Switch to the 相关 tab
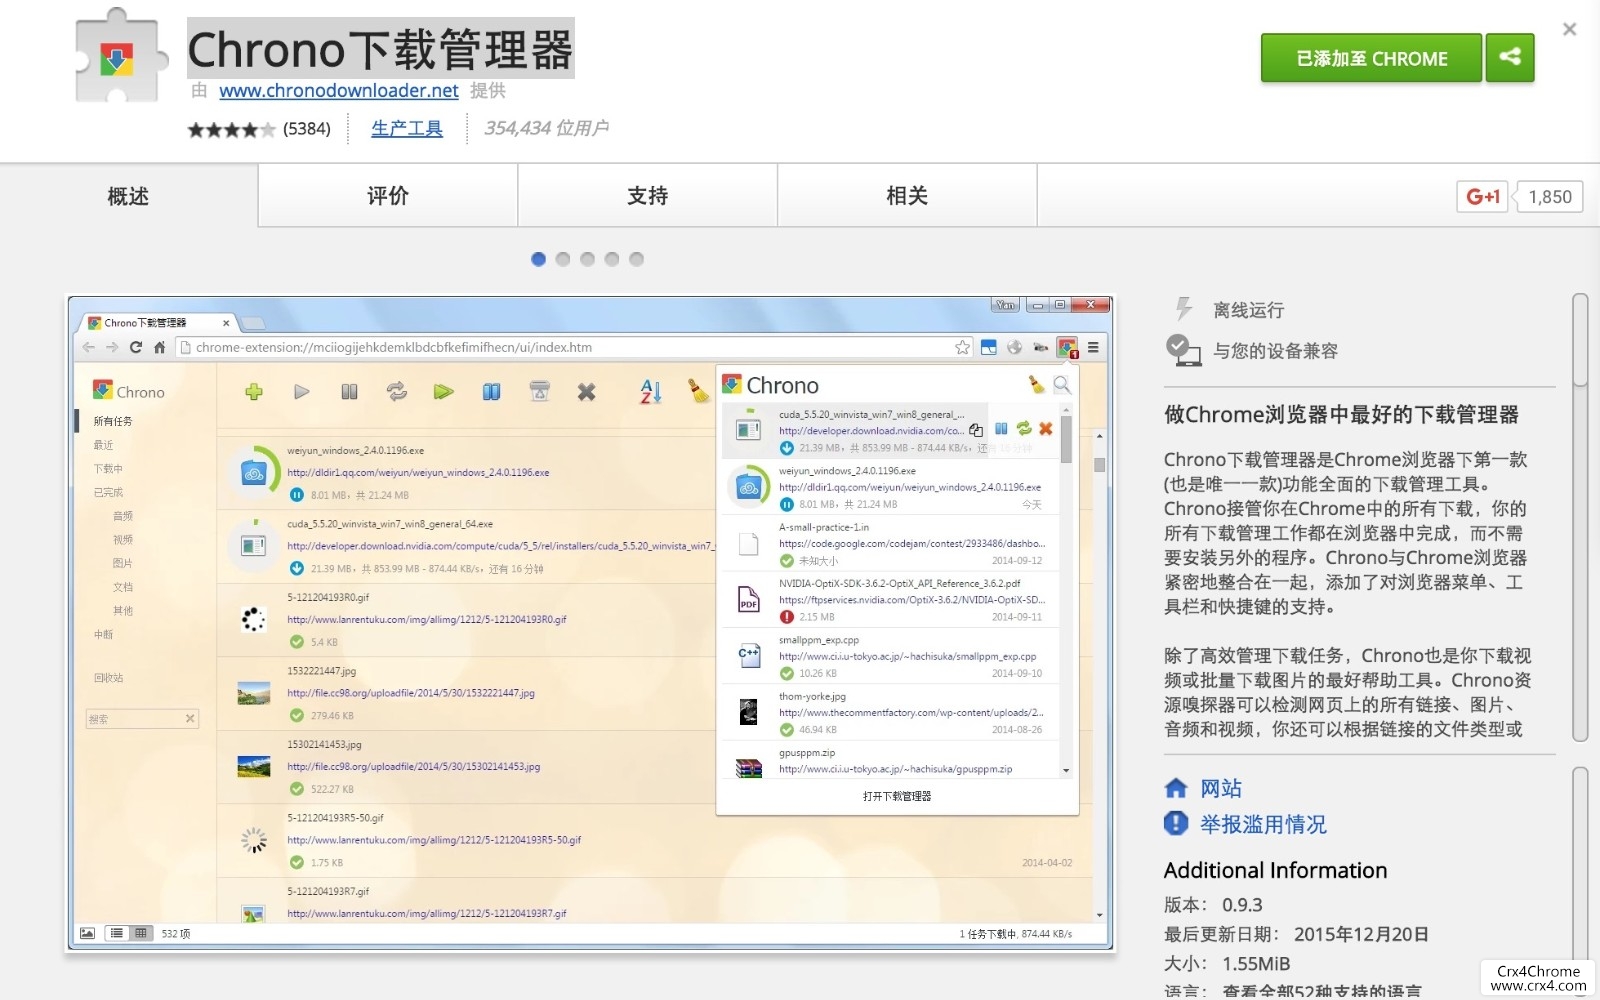 tap(907, 196)
